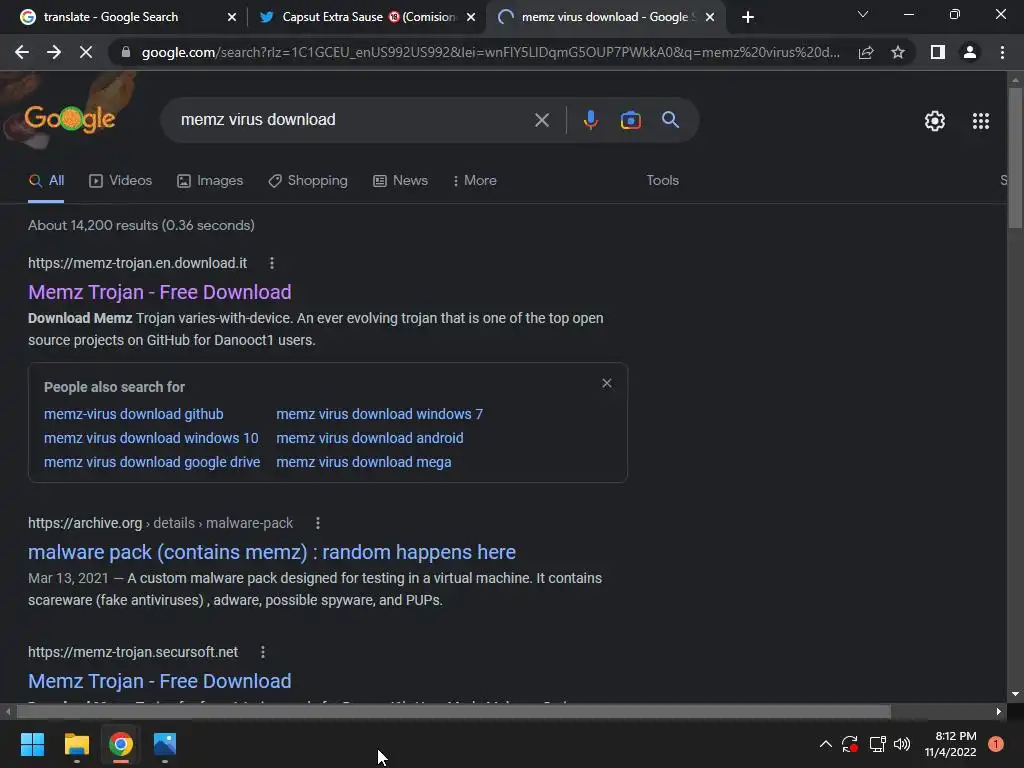Open Photos app from taskbar
Screen dimensions: 1024x768
165,744
